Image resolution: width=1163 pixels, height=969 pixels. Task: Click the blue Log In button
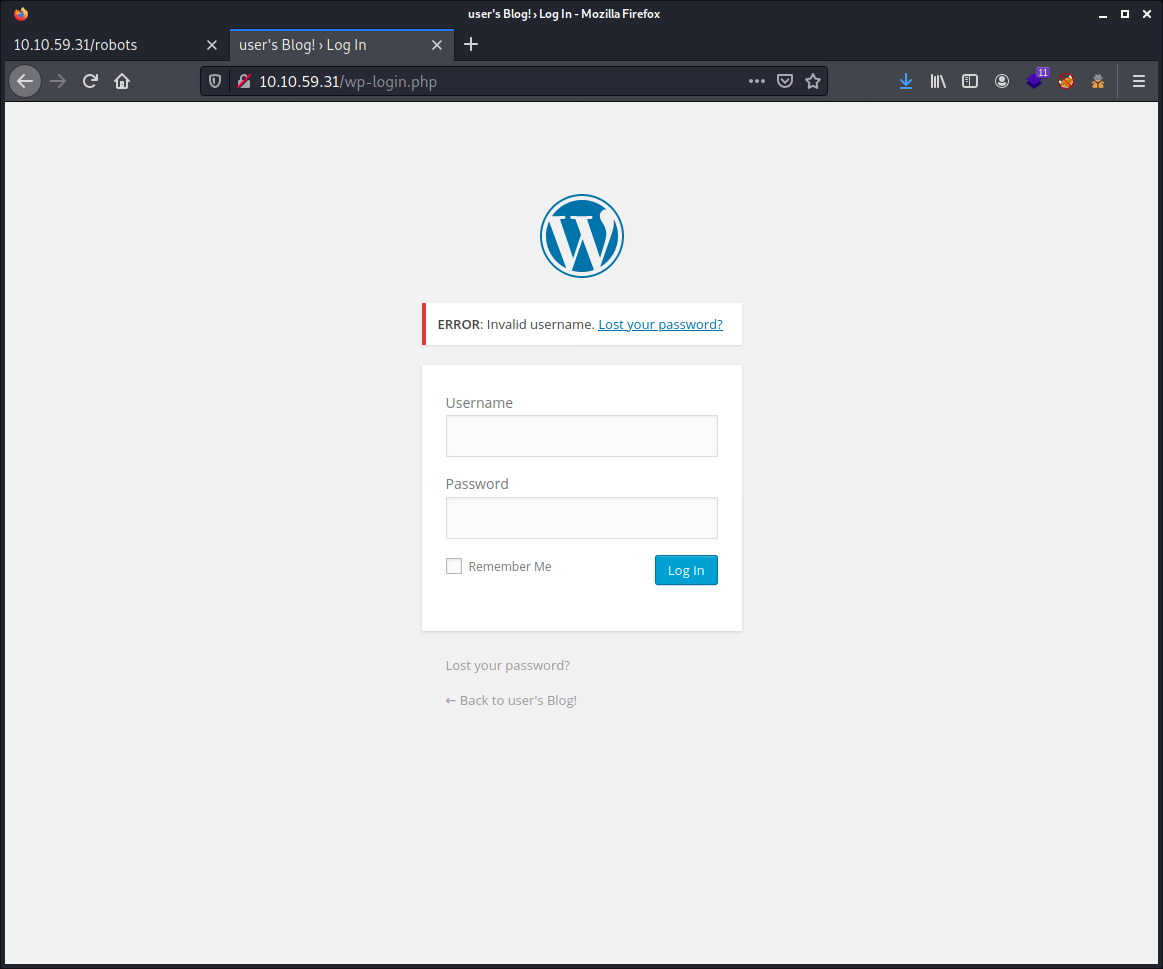click(686, 570)
